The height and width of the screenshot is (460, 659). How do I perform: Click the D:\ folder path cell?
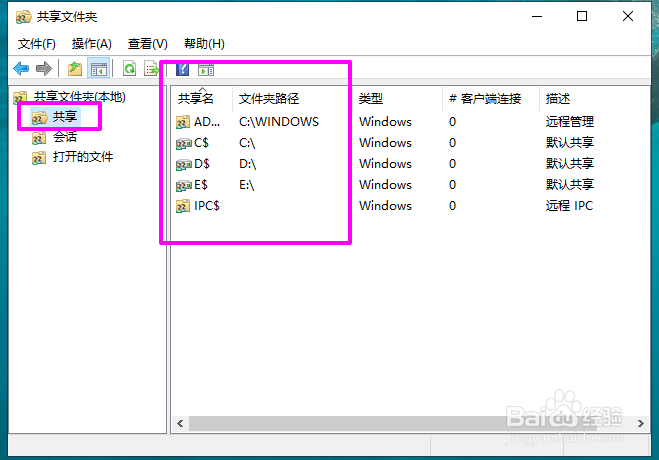click(x=248, y=163)
